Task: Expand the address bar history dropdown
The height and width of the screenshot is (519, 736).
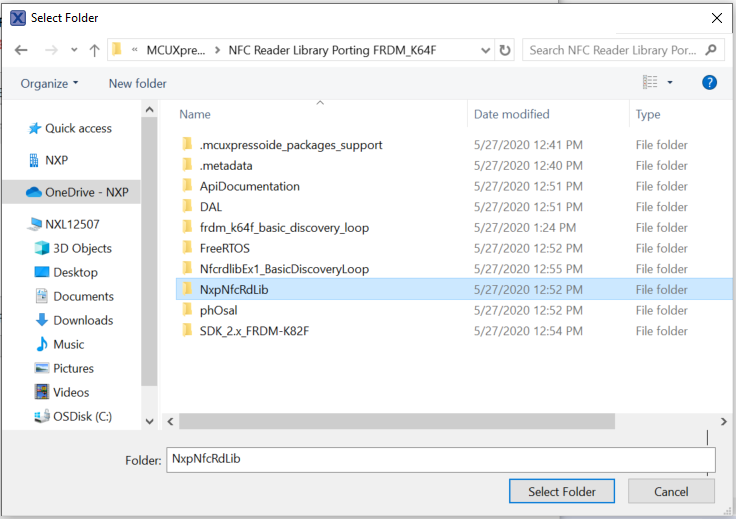Action: click(x=484, y=49)
